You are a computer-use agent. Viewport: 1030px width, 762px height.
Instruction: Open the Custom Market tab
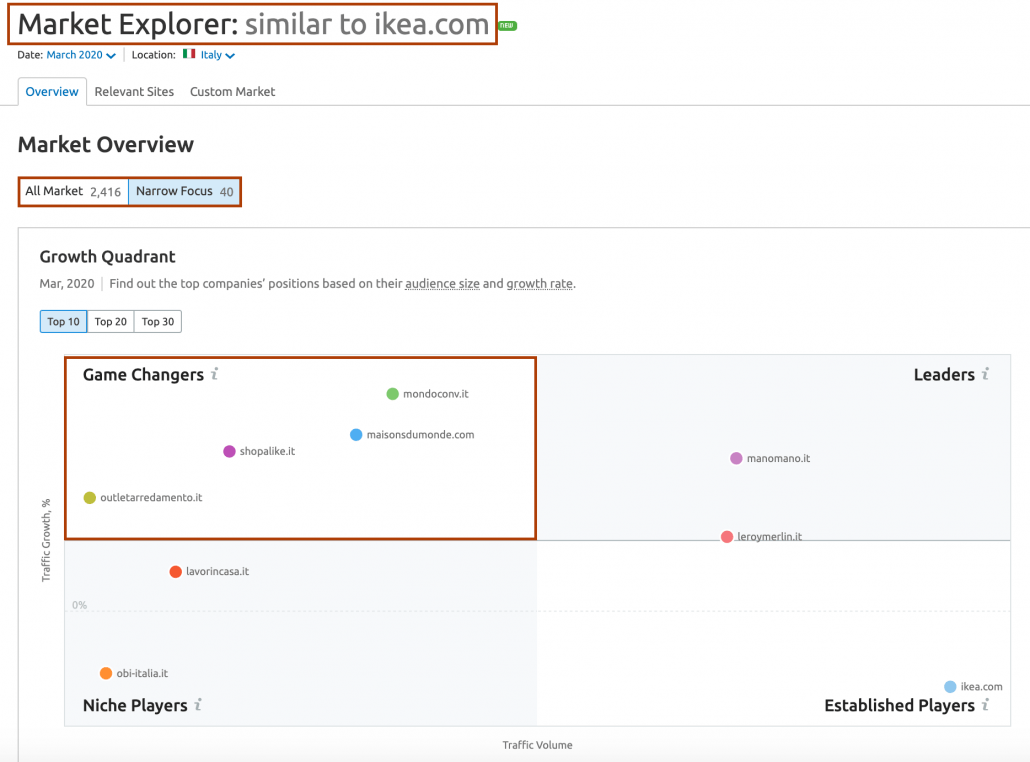tap(233, 92)
